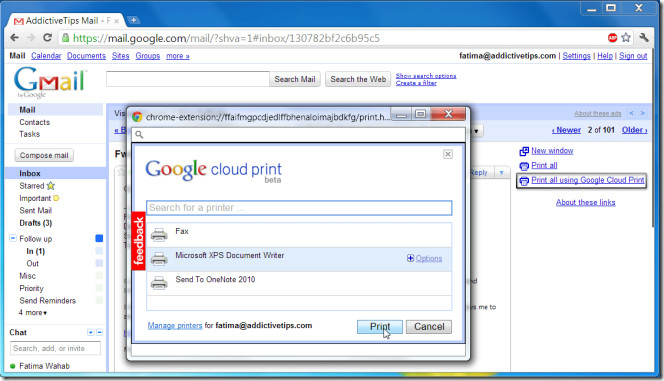The height and width of the screenshot is (381, 664).
Task: Click the next ad arrow
Action: [x=643, y=113]
